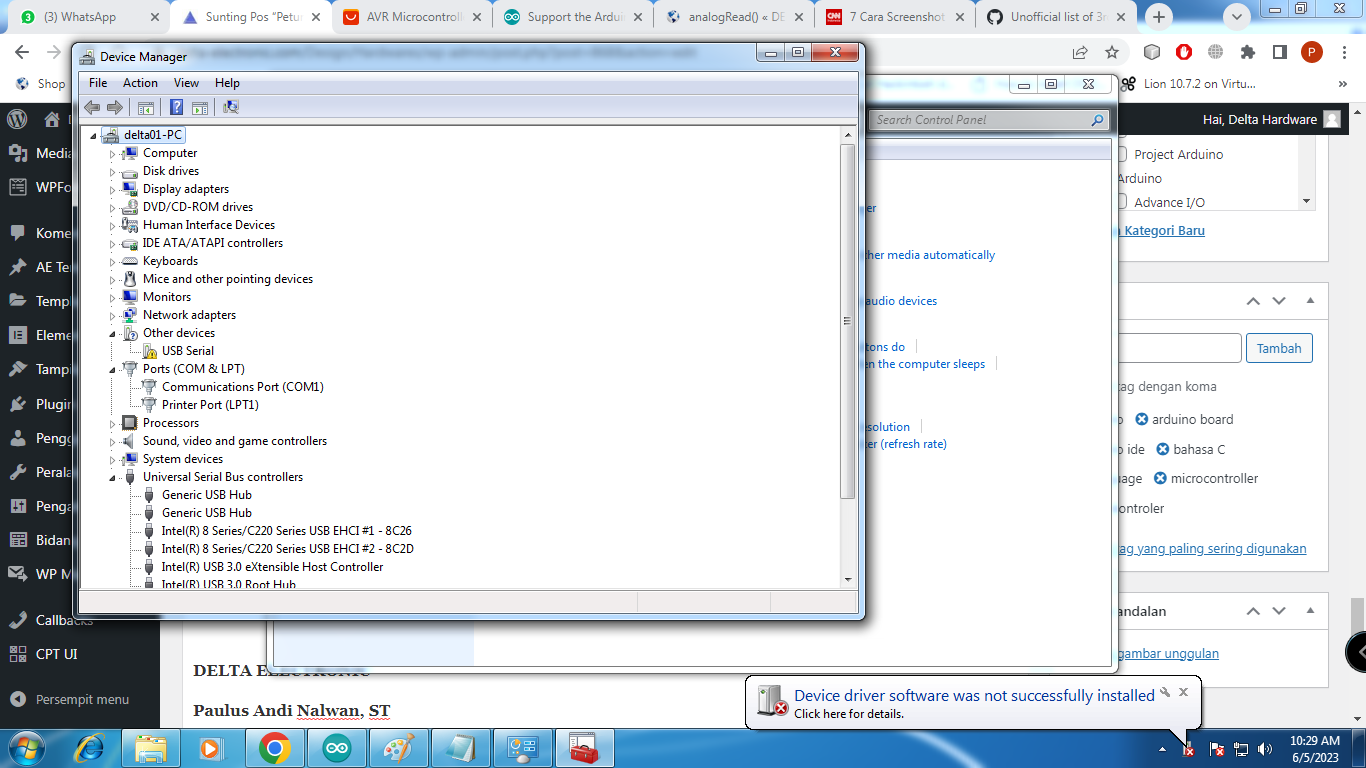Click in the Search Control Panel field
Screen dimensions: 1366x768
pos(980,120)
